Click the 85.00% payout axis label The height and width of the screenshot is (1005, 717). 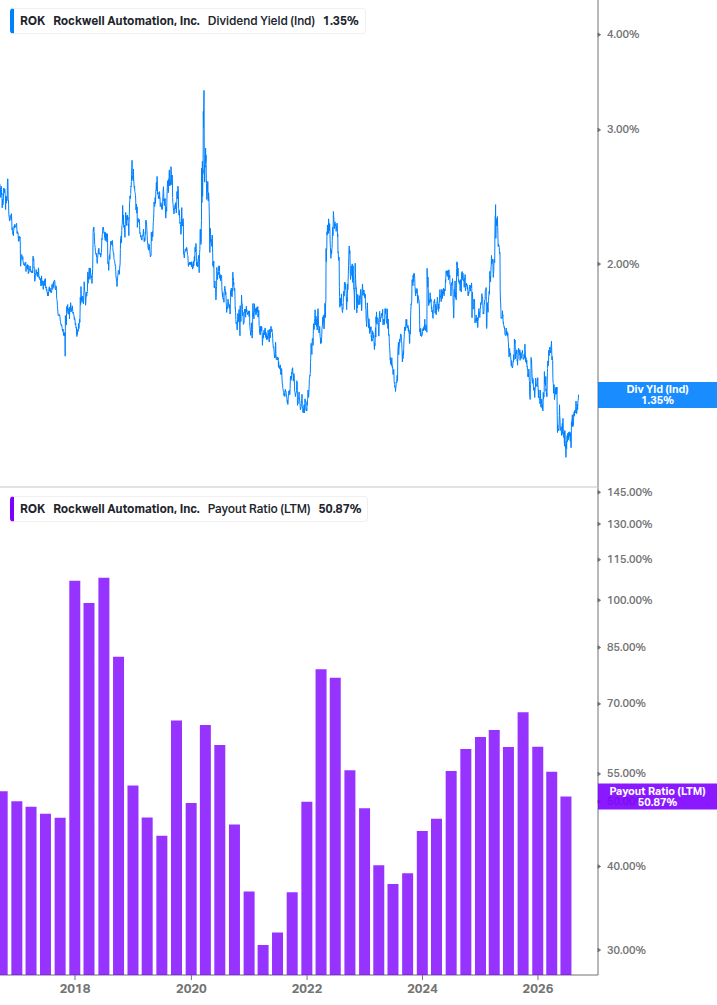click(626, 647)
